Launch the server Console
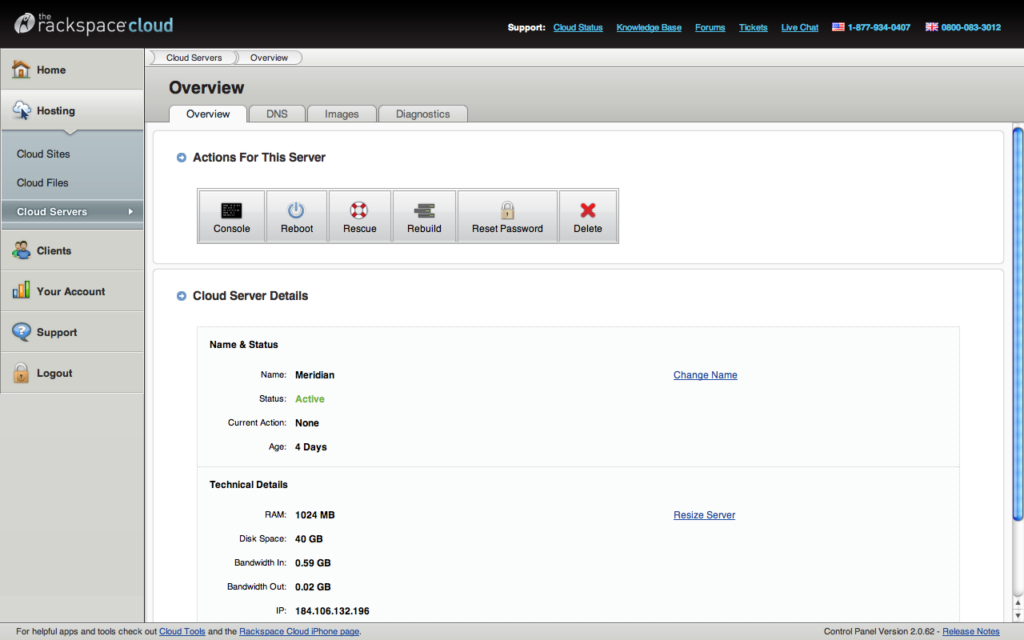Screen dimensions: 1024x640 coord(231,217)
